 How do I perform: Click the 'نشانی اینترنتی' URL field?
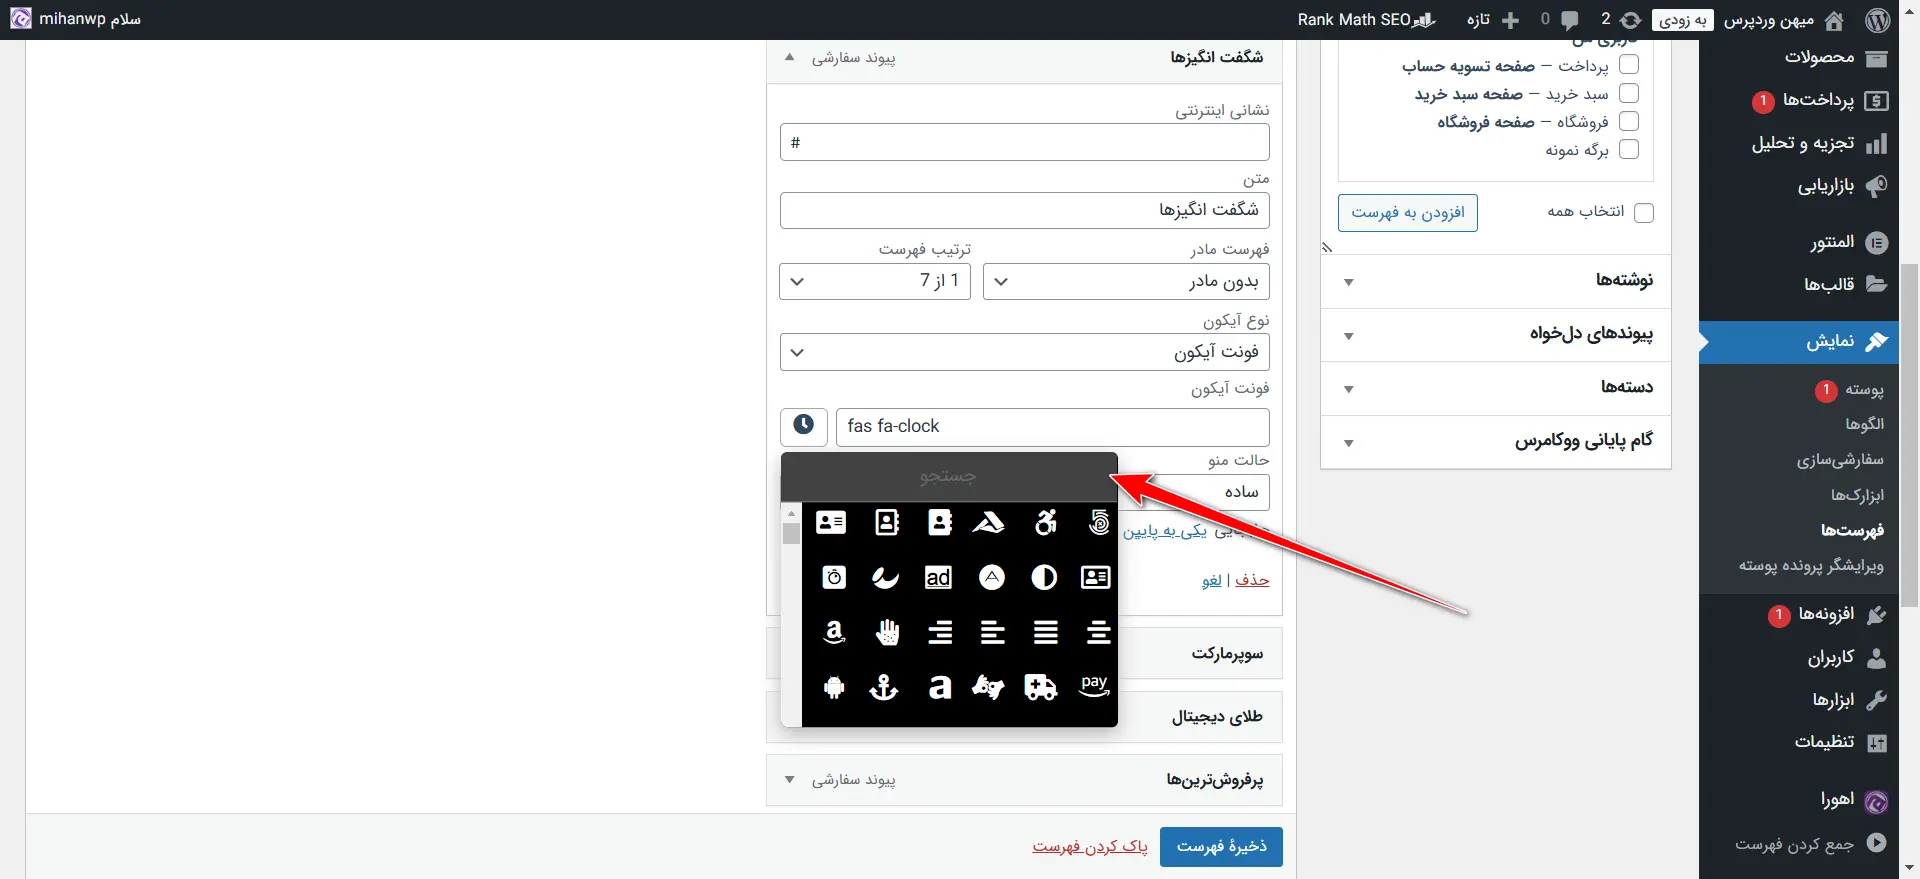click(x=1025, y=142)
